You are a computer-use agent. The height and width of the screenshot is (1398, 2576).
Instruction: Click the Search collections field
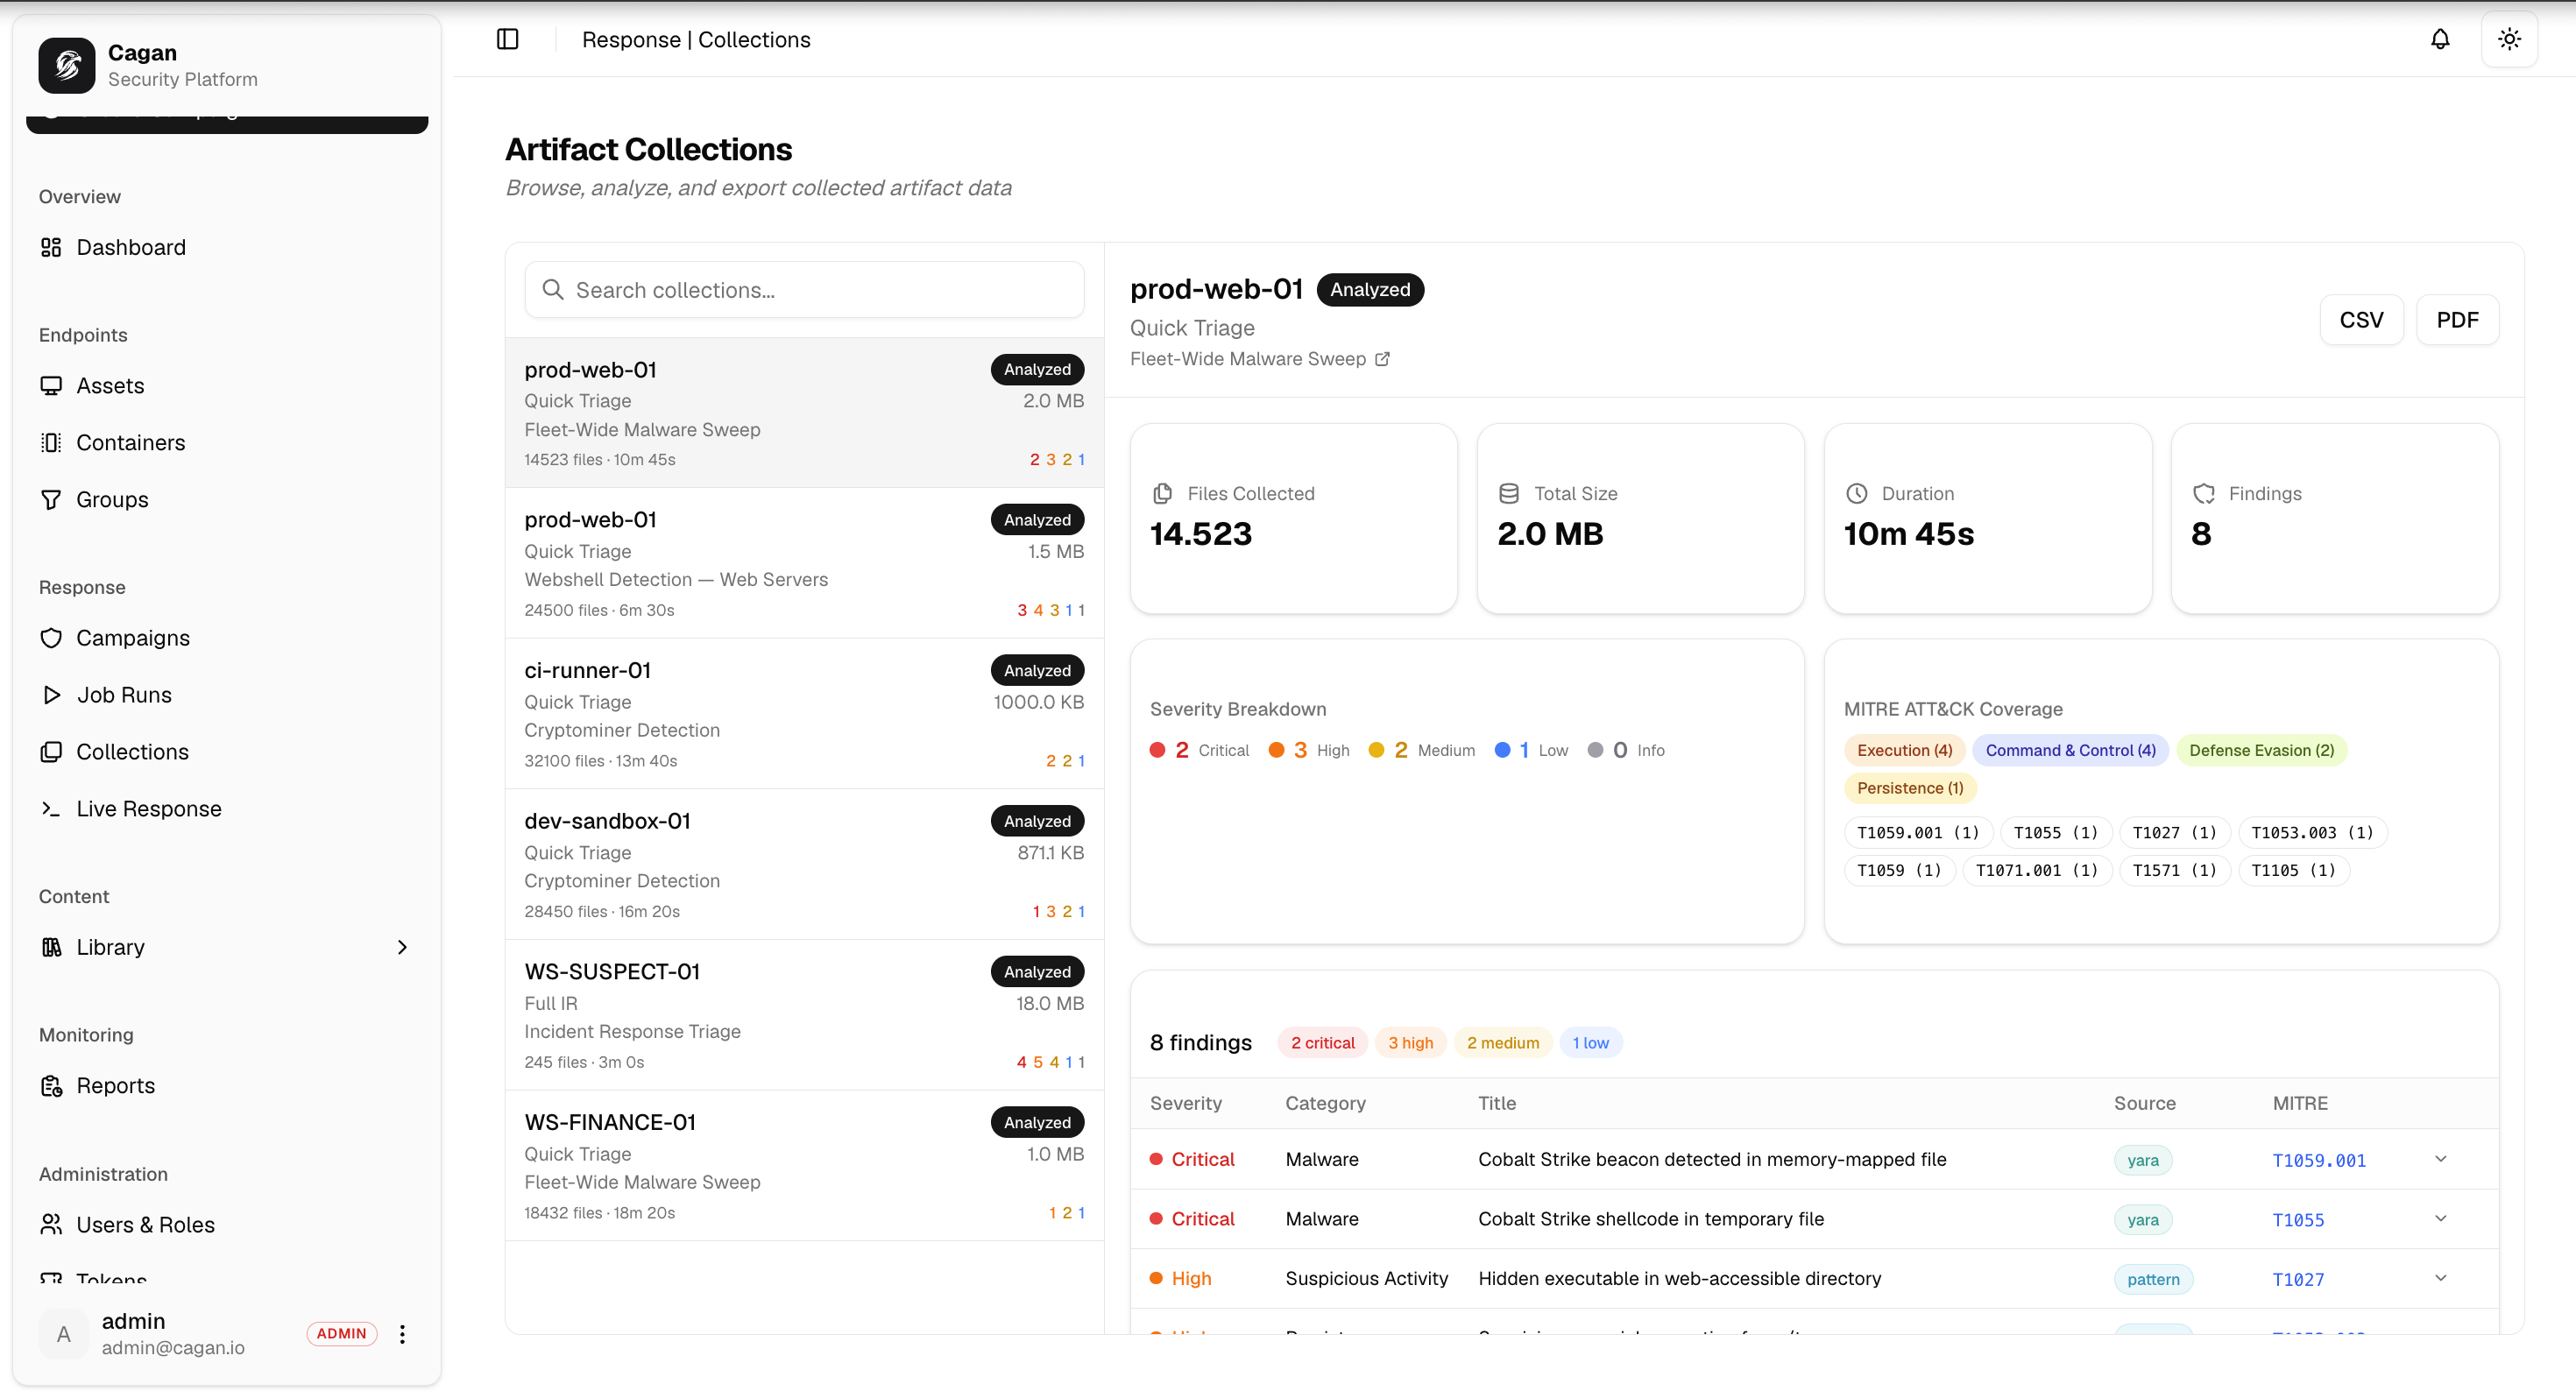click(804, 290)
